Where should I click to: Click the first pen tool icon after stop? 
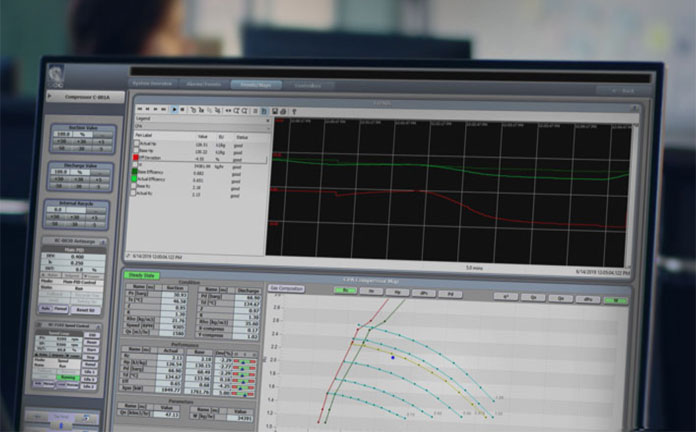pyautogui.click(x=193, y=110)
